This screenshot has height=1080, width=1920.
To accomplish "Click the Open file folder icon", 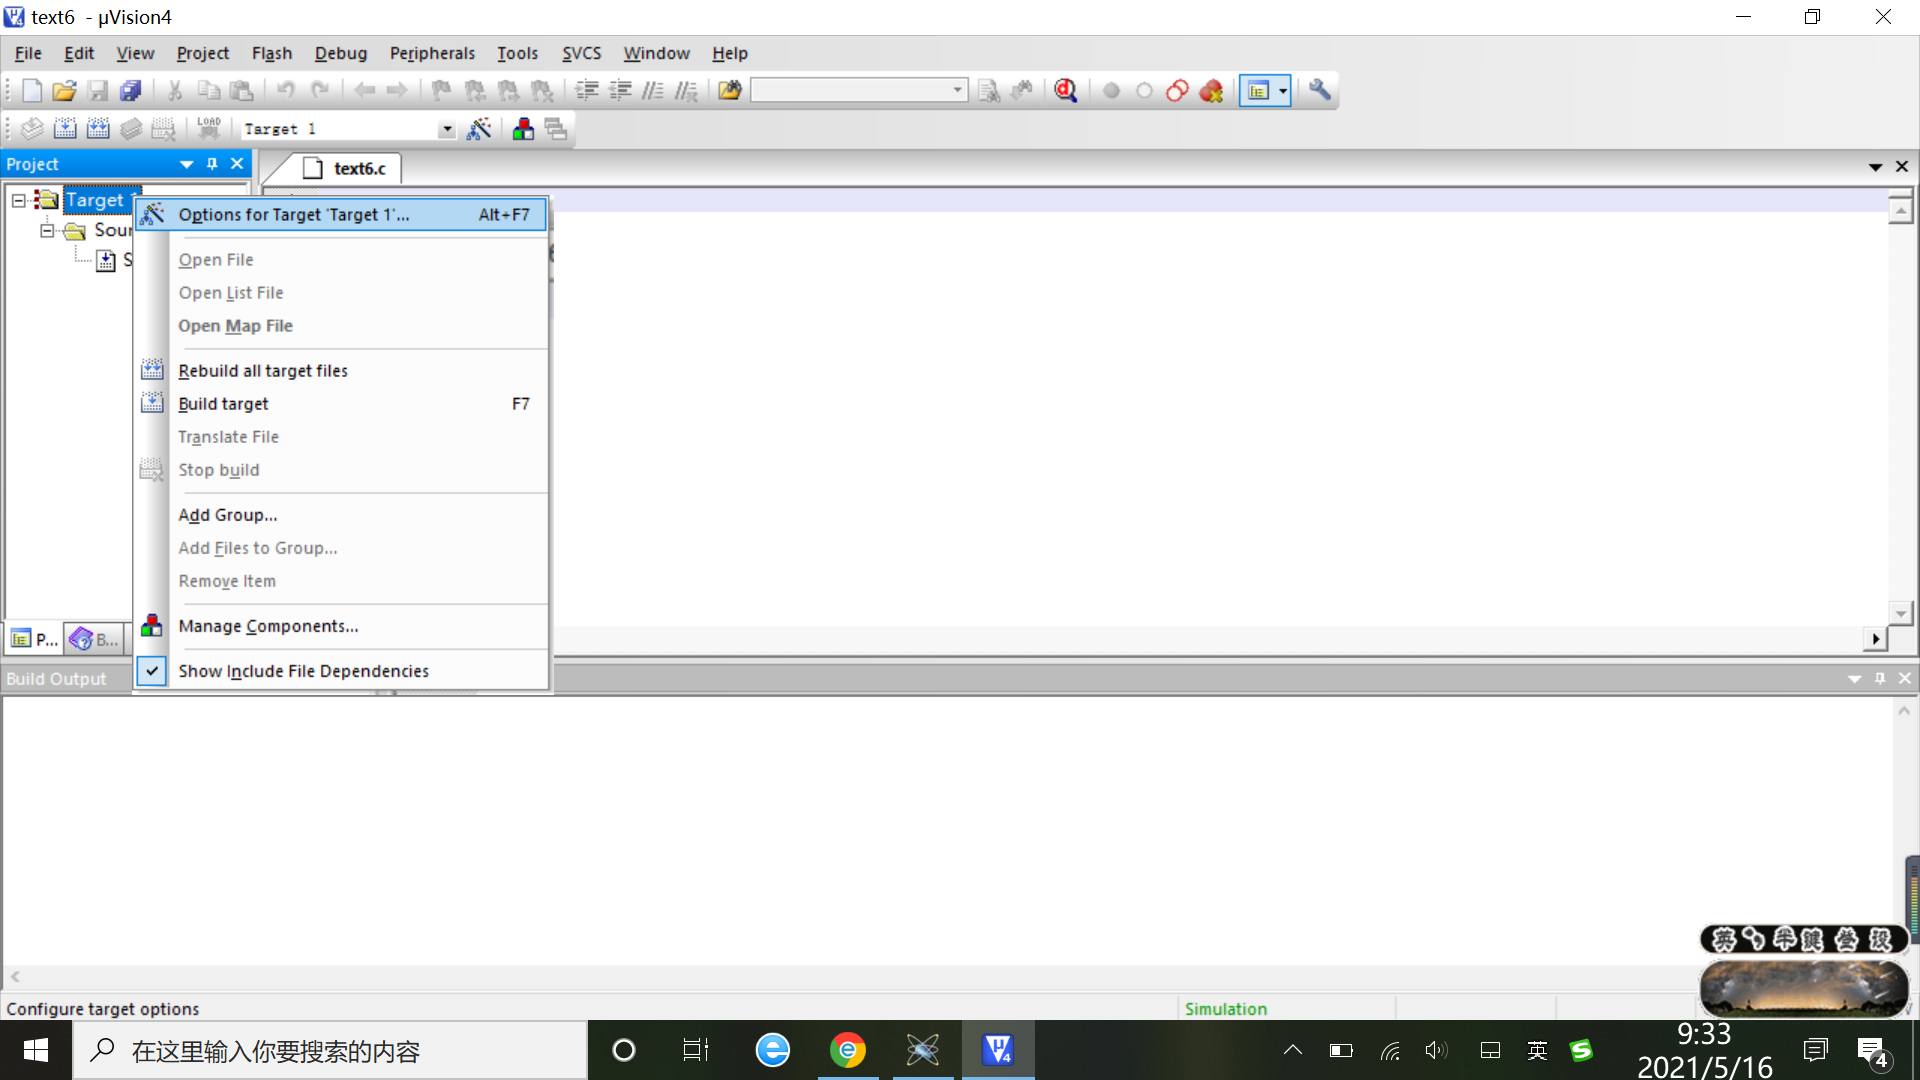I will click(64, 91).
